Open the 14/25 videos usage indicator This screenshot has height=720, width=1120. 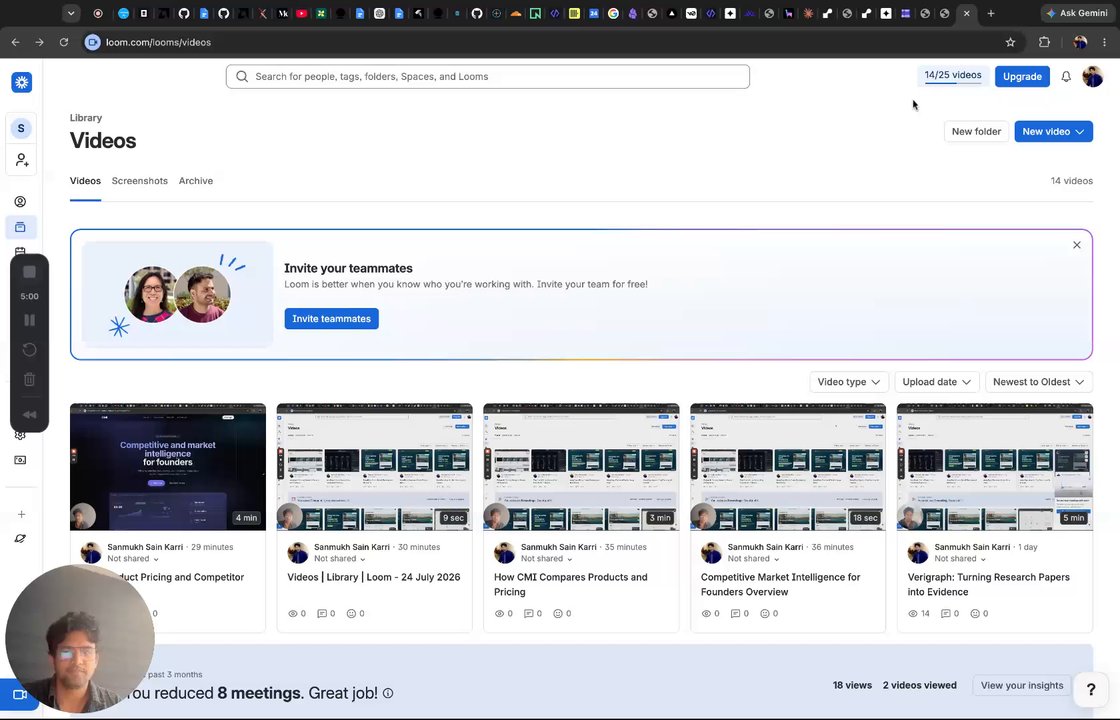click(953, 76)
